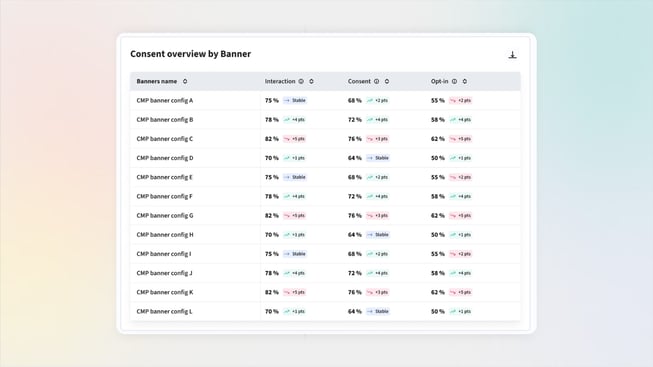The image size is (653, 367).
Task: Click the Consent overview by Banner title
Action: 190,54
